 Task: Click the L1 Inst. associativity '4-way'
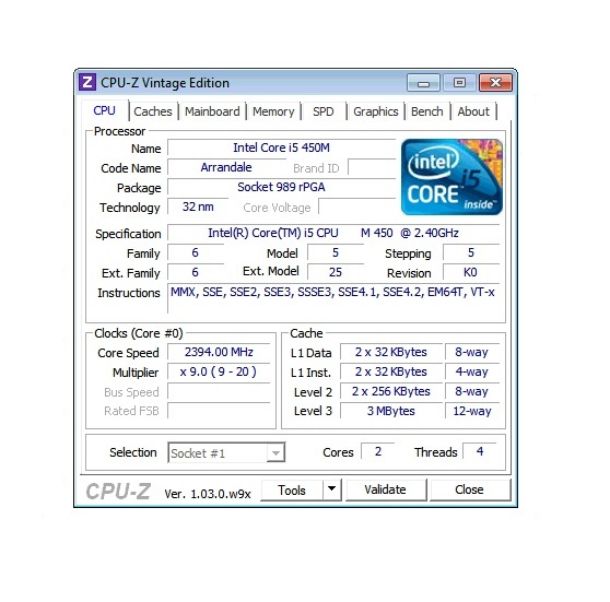[x=472, y=372]
